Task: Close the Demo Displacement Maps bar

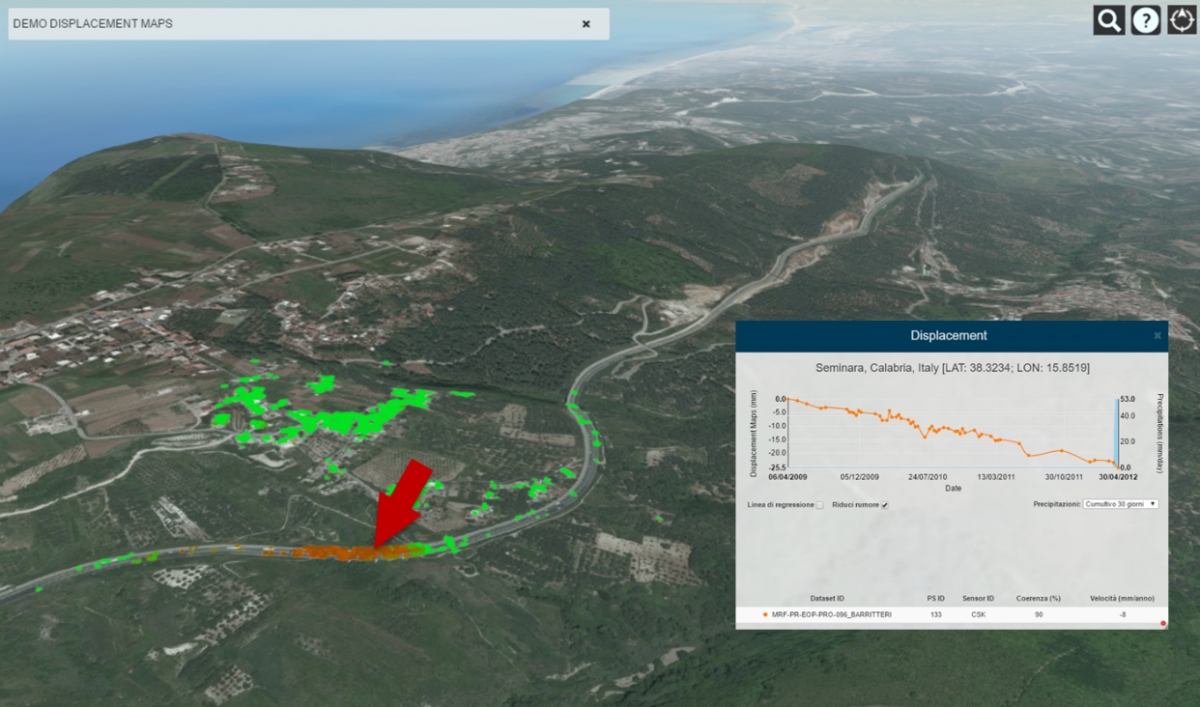Action: tap(586, 24)
